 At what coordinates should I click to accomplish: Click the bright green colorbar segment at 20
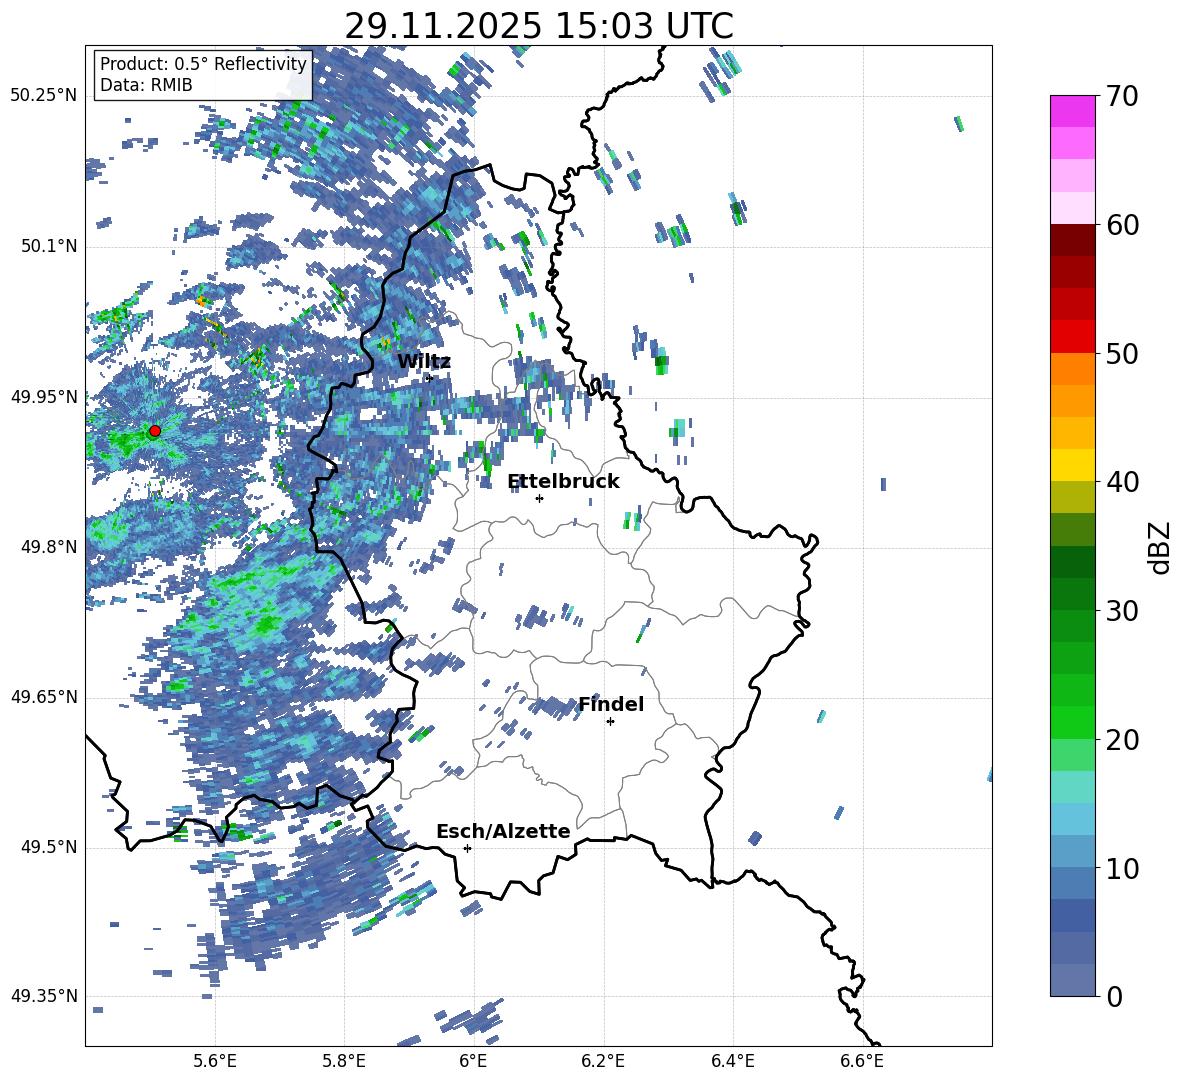[1072, 722]
